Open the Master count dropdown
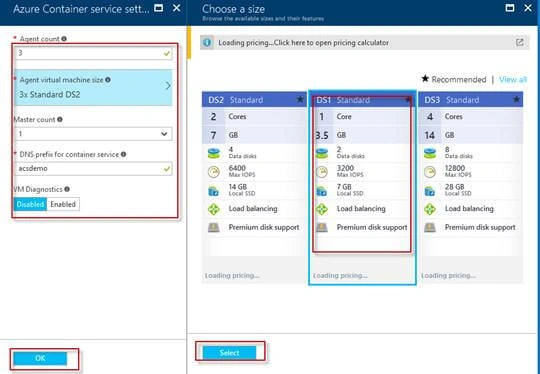This screenshot has width=540, height=374. (93, 134)
